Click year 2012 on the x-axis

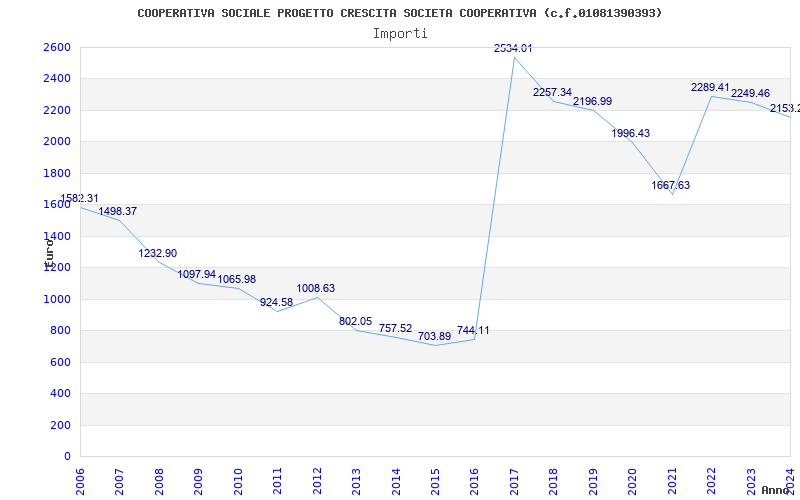[x=317, y=482]
